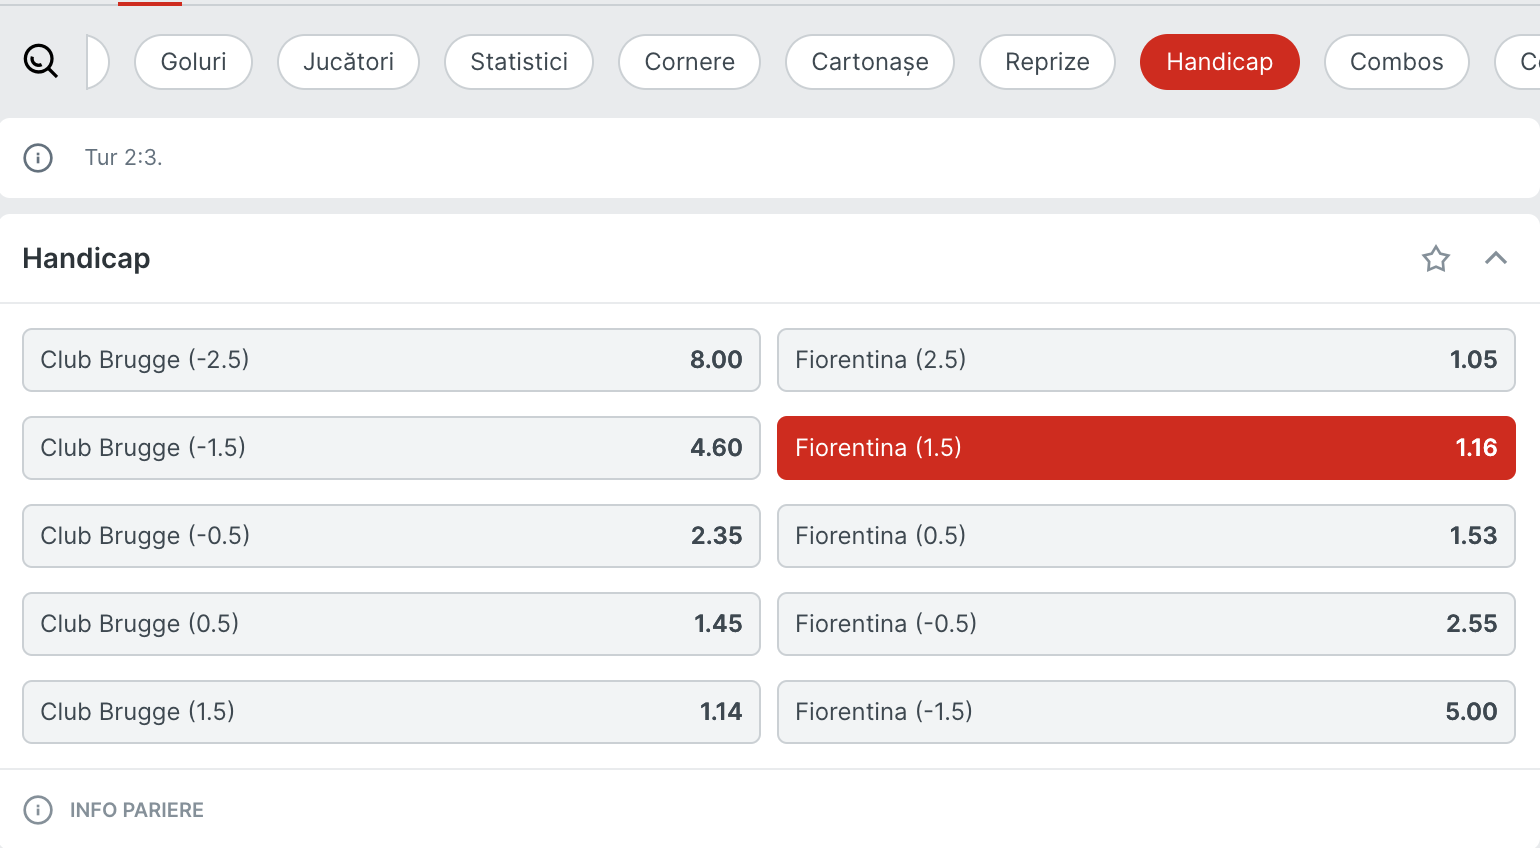Collapse the Handicap section chevron

[1496, 258]
